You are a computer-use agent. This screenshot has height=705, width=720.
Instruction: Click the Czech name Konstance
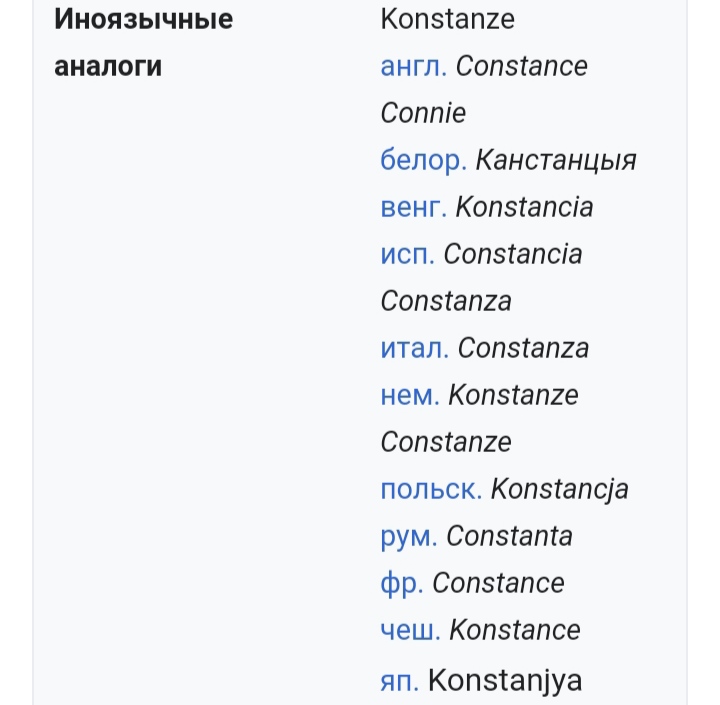[x=514, y=631]
